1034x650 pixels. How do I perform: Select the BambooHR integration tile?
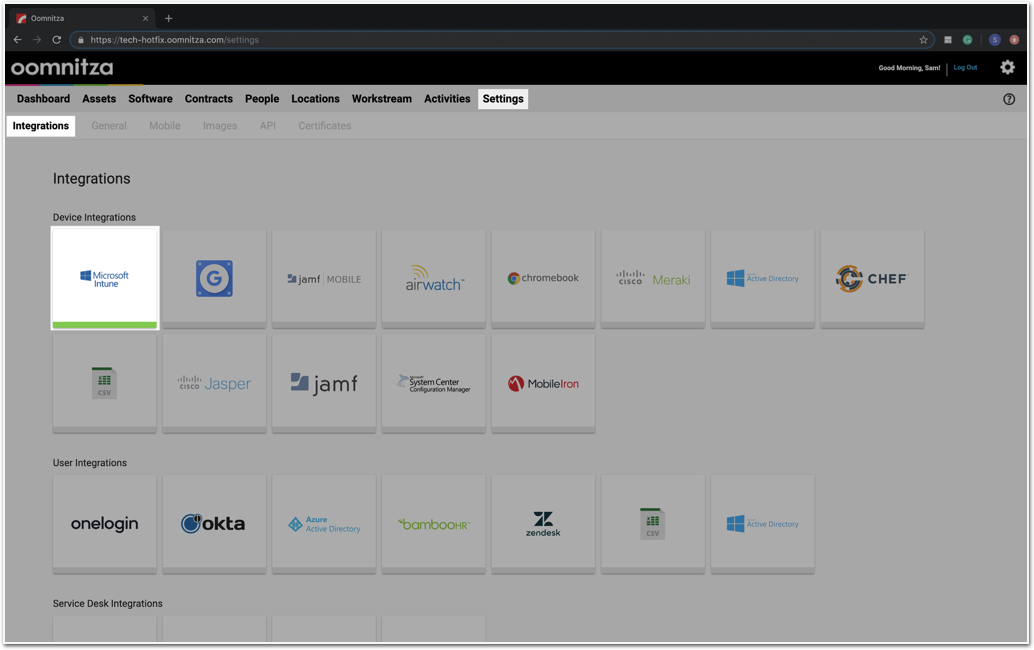(434, 524)
